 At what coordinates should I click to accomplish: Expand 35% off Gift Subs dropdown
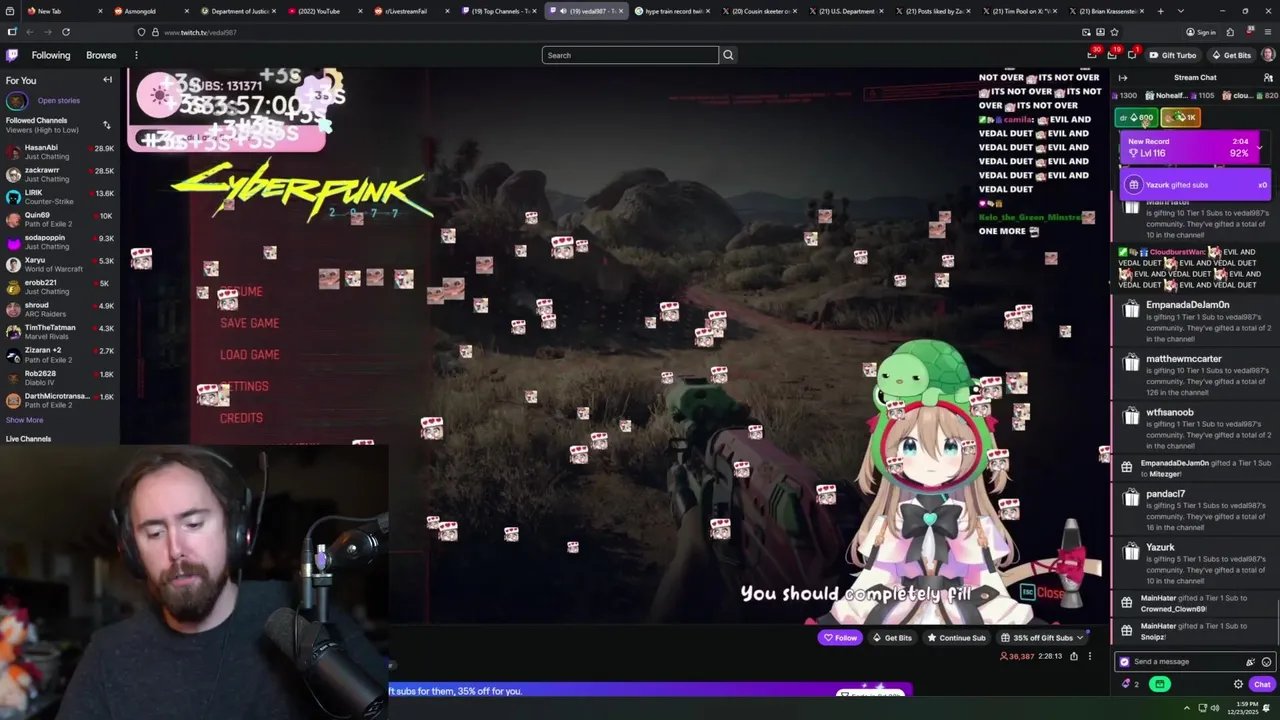point(1080,638)
